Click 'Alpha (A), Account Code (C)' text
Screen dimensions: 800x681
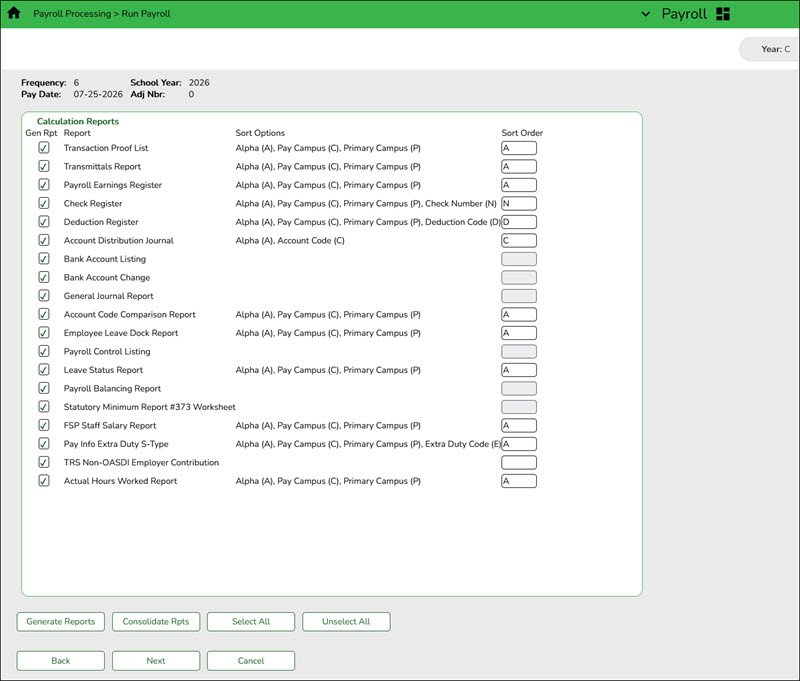click(x=290, y=240)
